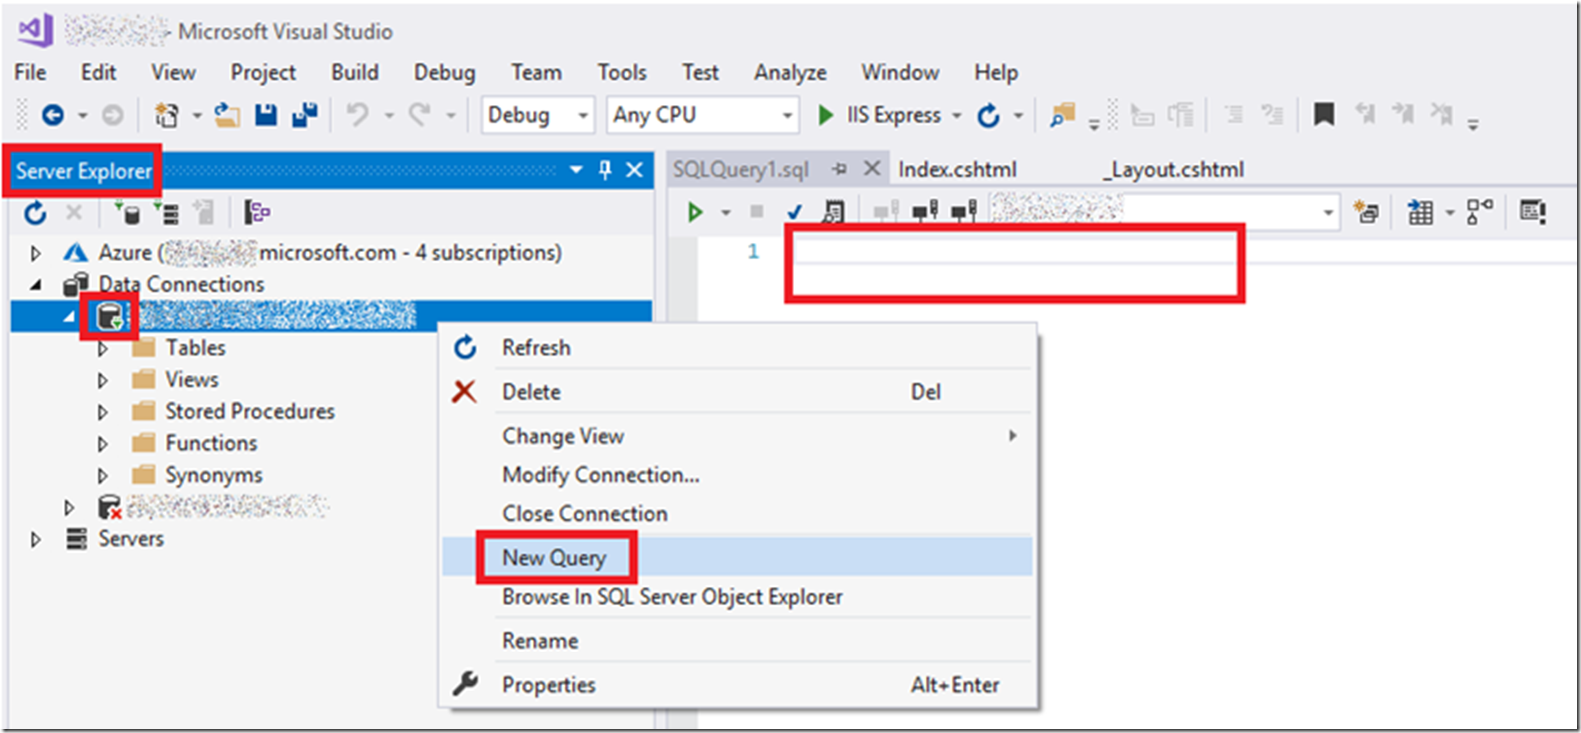Collapse the Data Connections node

click(36, 285)
